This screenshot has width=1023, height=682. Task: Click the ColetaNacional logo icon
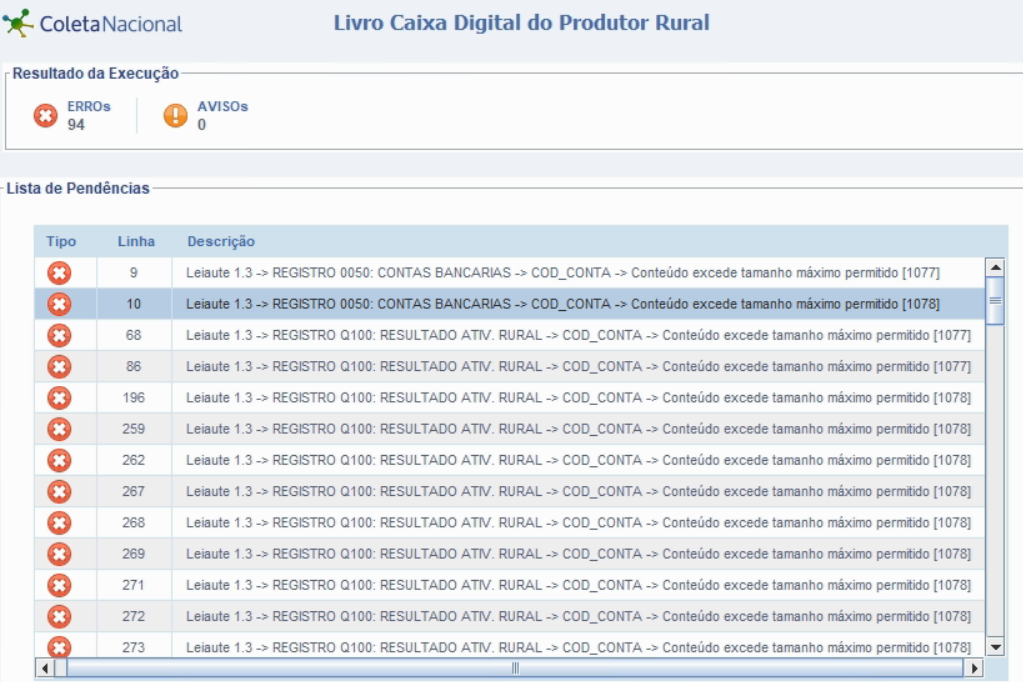coord(19,22)
